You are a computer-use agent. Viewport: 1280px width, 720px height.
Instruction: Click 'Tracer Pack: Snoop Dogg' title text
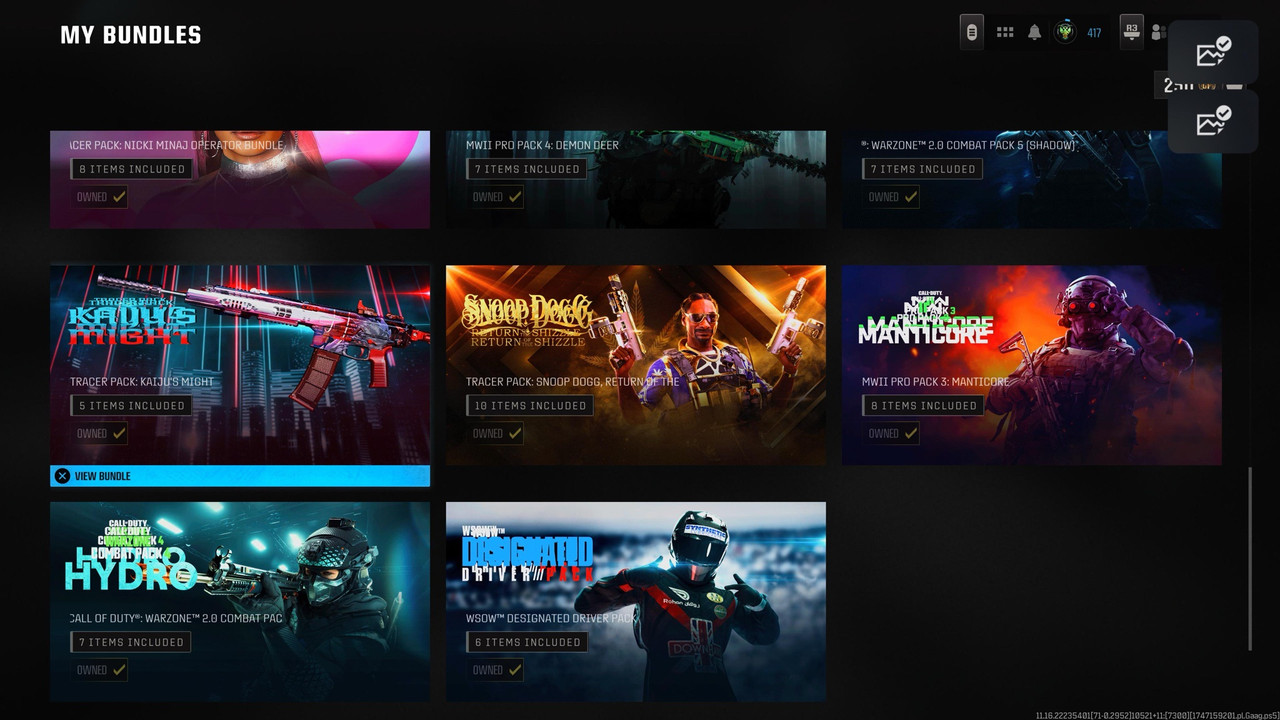pos(572,381)
